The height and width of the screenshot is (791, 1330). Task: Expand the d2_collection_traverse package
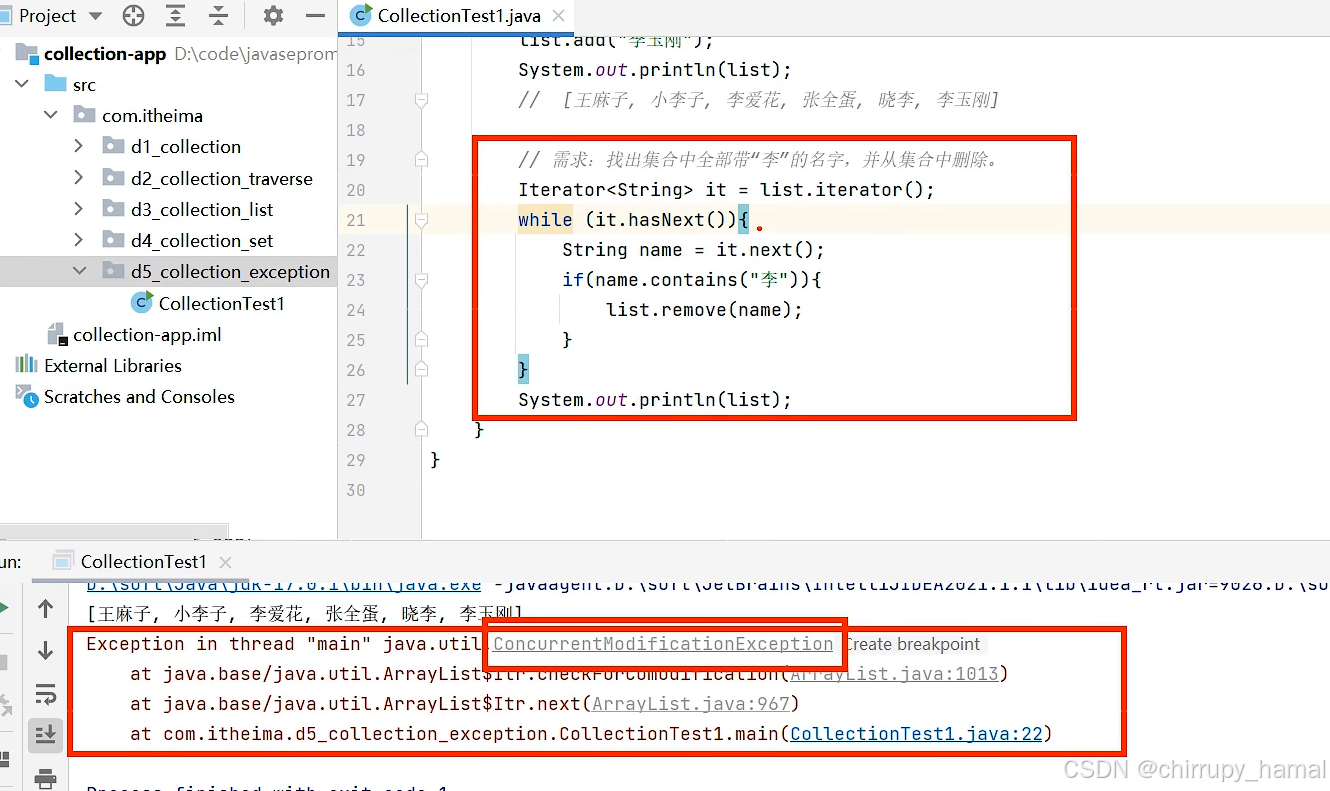point(79,179)
